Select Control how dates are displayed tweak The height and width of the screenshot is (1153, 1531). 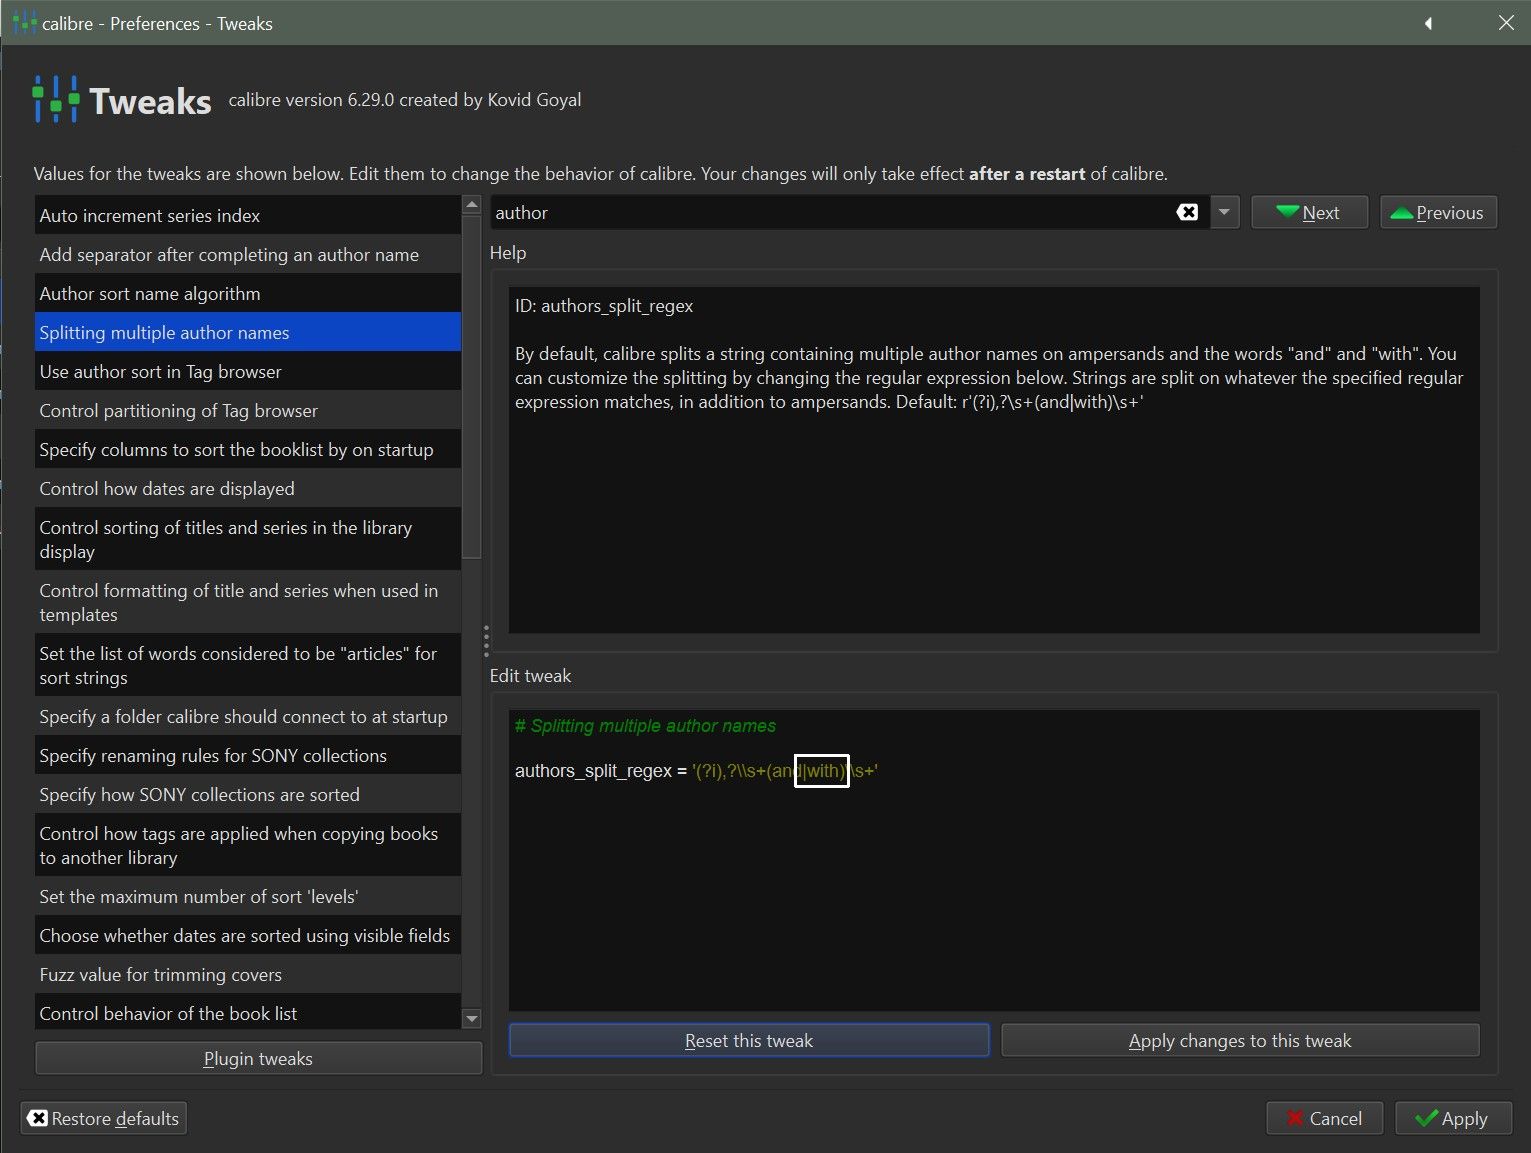tap(248, 488)
